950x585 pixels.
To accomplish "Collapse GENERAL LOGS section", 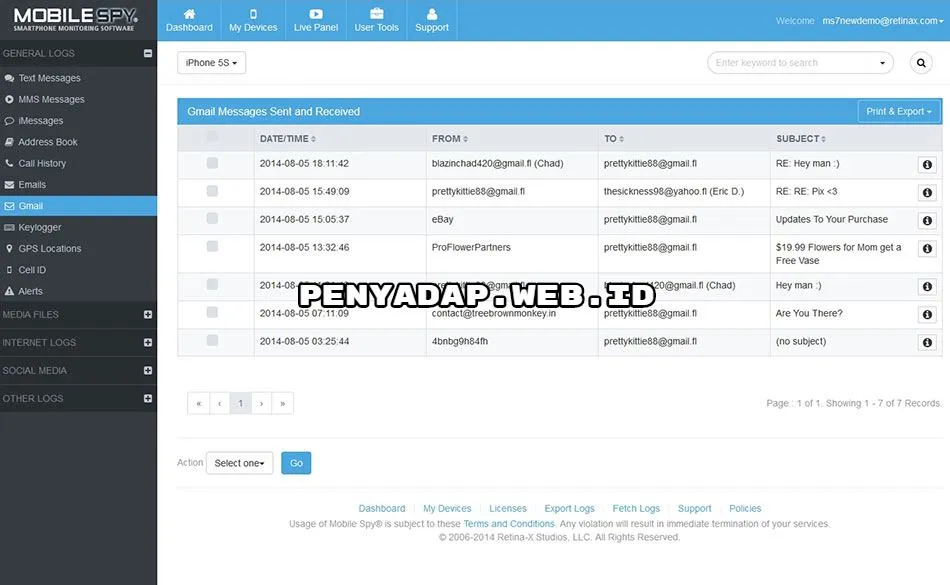I will [148, 53].
